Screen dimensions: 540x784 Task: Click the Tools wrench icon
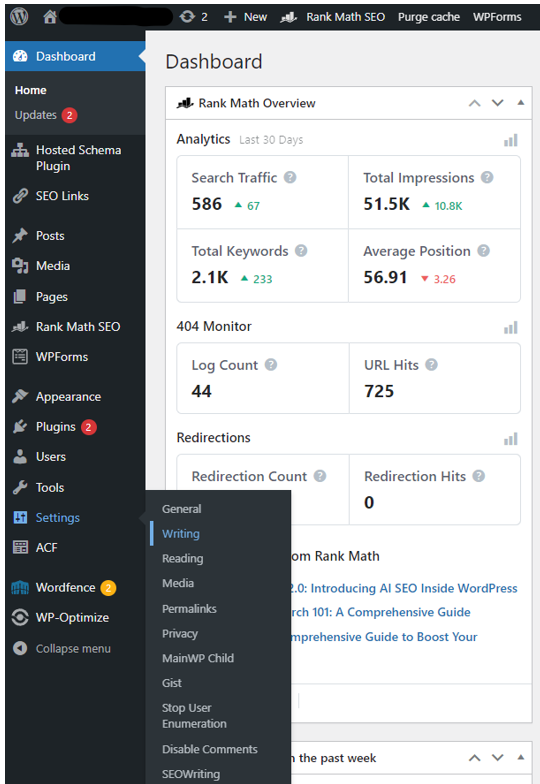point(20,487)
